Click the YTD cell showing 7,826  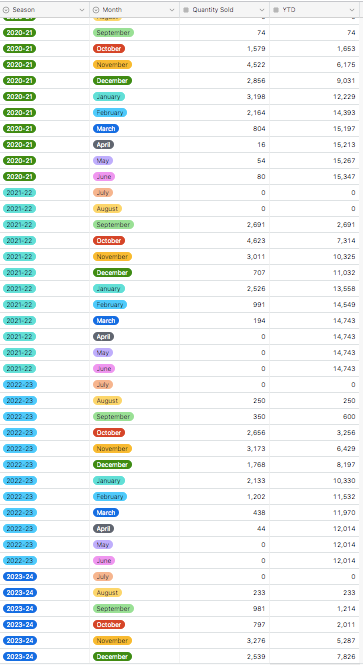[314, 657]
